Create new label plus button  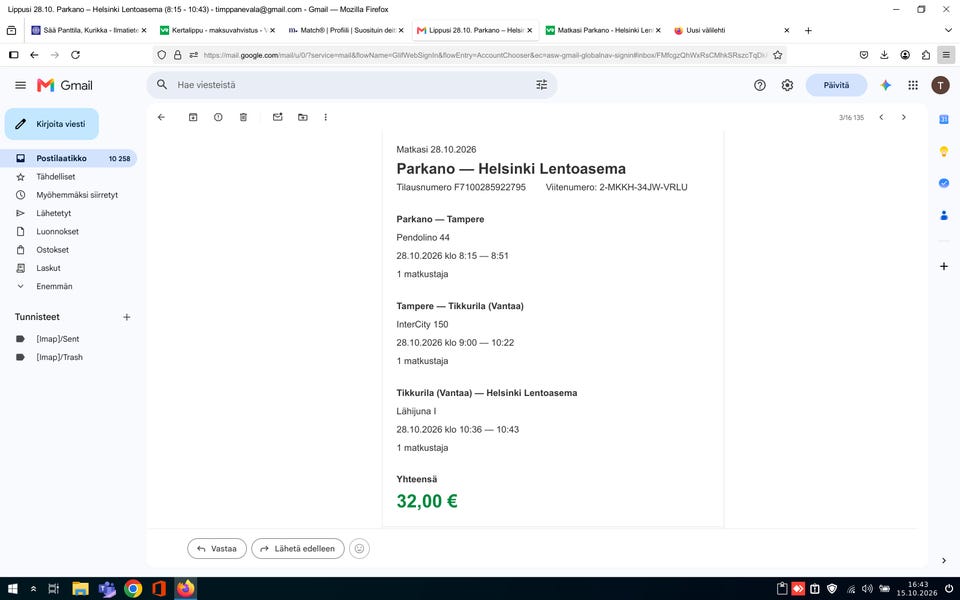pyautogui.click(x=127, y=317)
